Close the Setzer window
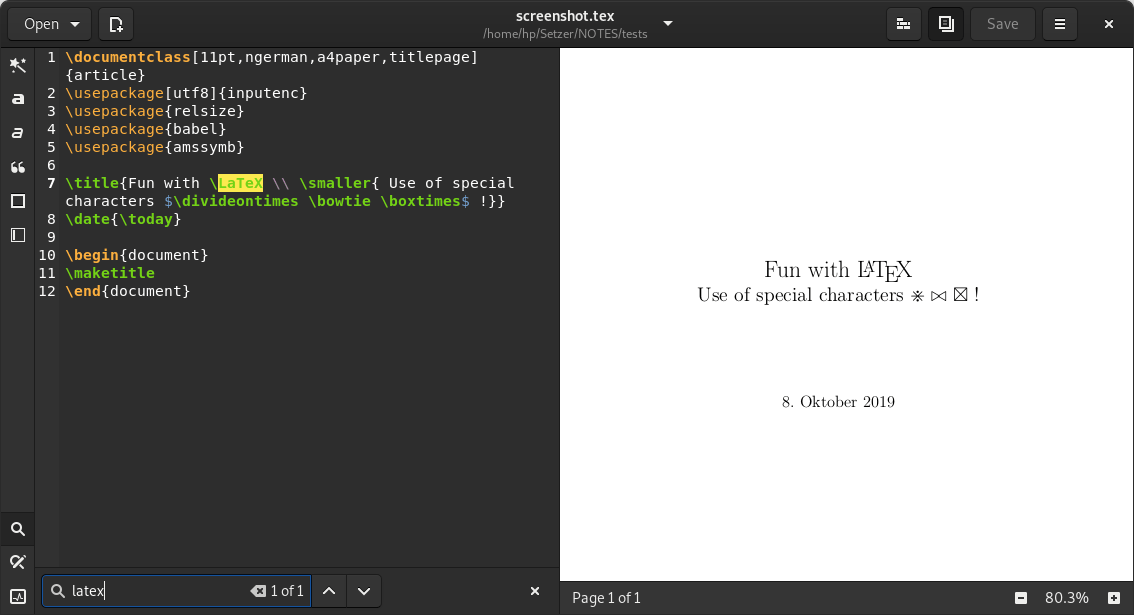 point(1109,24)
